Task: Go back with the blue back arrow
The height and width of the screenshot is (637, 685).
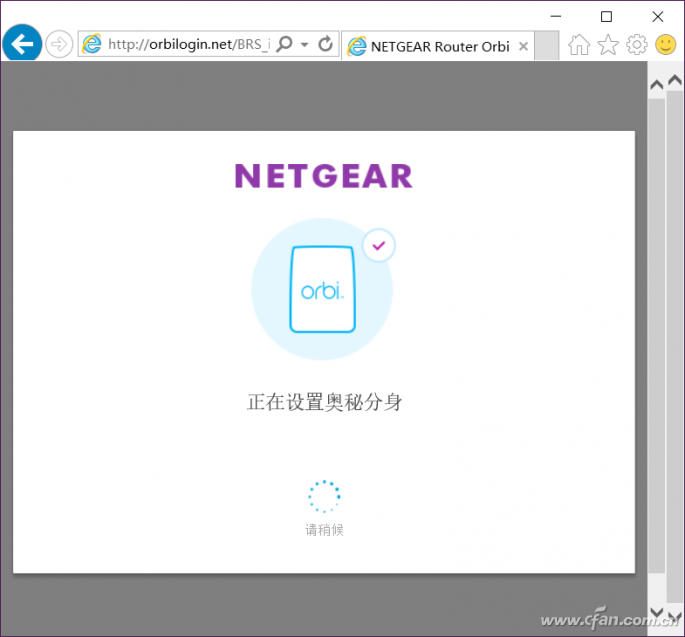Action: click(x=22, y=44)
